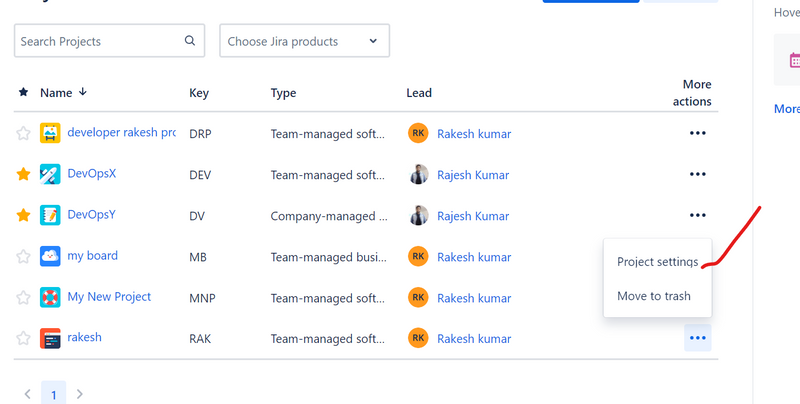
Task: Click the search magnifier icon
Action: point(190,41)
